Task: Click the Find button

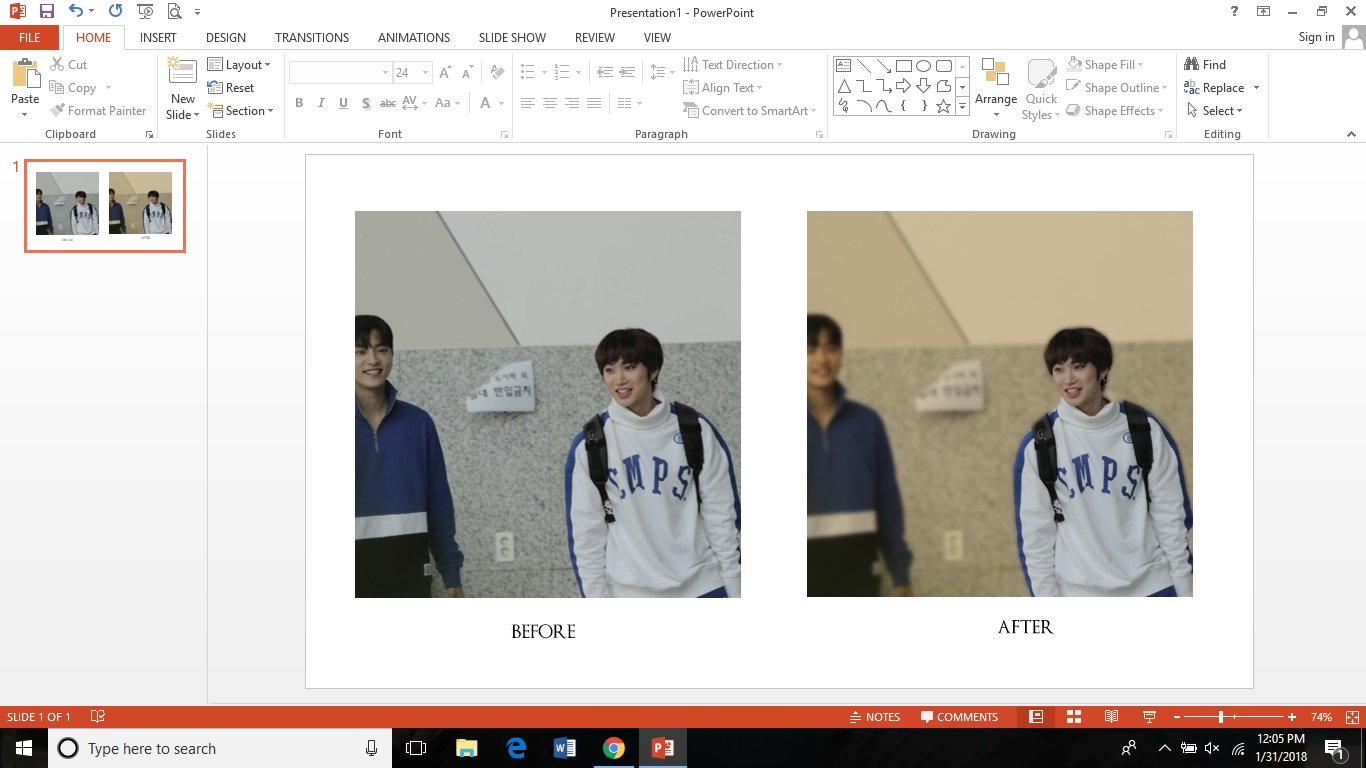Action: click(x=1205, y=65)
